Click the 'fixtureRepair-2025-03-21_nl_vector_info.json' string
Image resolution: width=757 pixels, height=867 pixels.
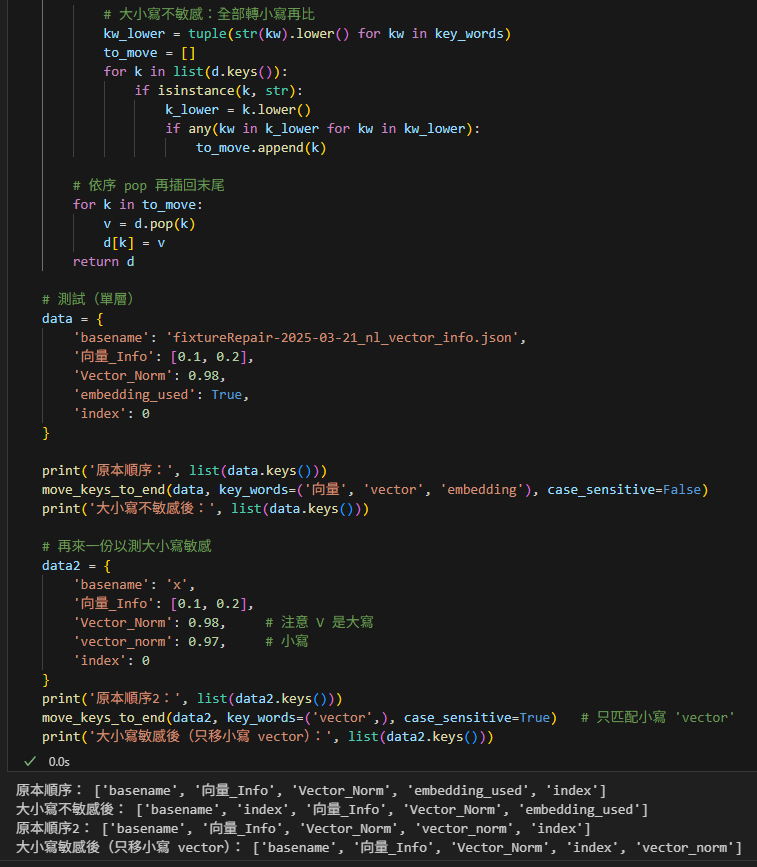point(342,338)
